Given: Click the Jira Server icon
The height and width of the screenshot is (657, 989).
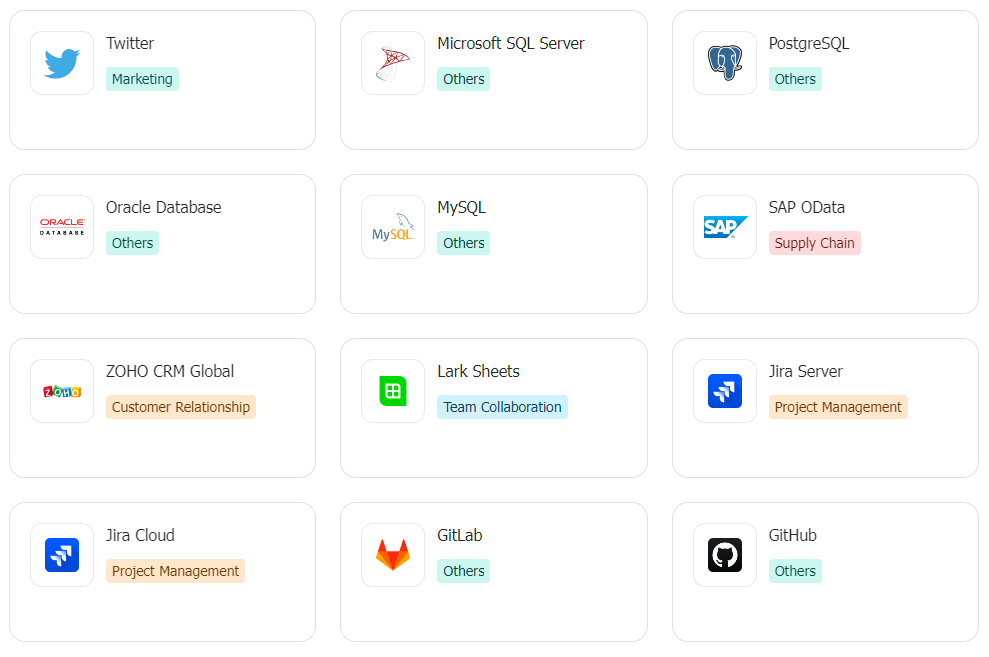Looking at the screenshot, I should 725,391.
